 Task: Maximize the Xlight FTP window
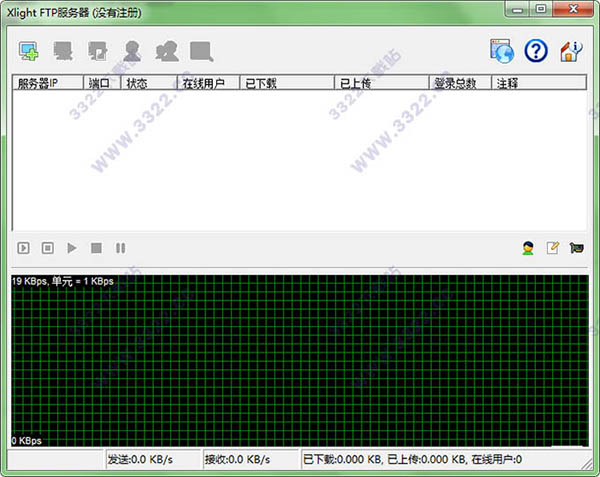(541, 9)
